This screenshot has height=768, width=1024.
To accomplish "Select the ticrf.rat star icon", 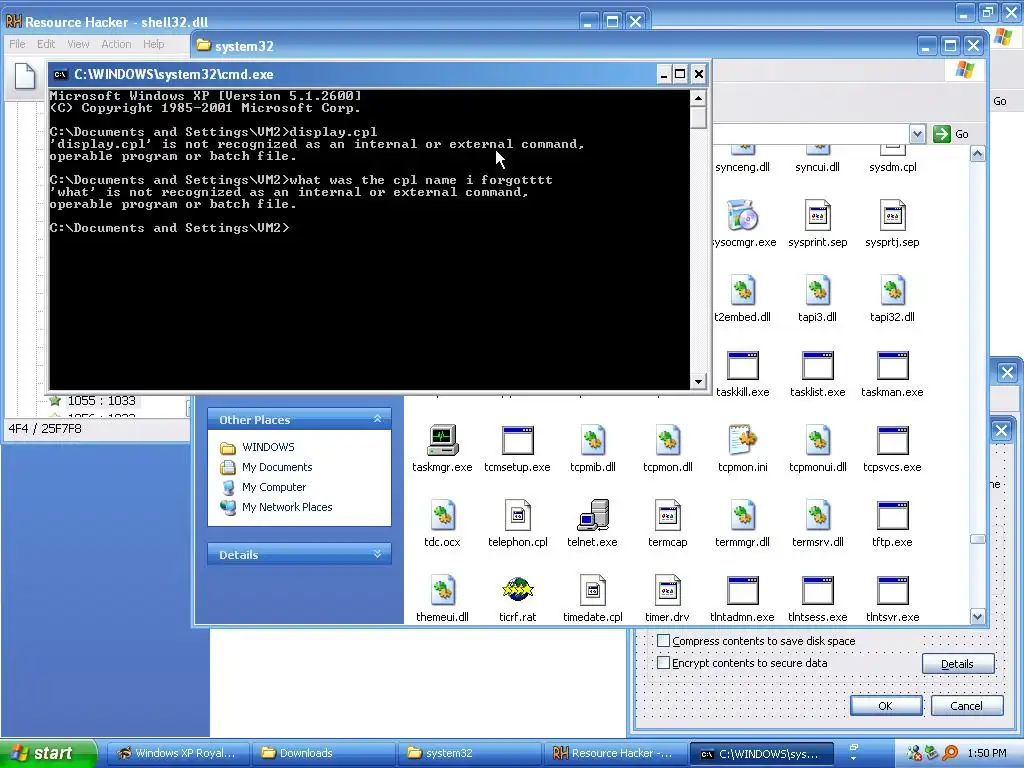I will point(517,590).
